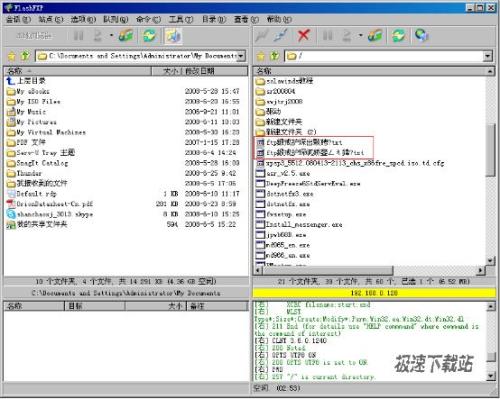
Task: Open the 查看 menu
Action: pos(246,19)
